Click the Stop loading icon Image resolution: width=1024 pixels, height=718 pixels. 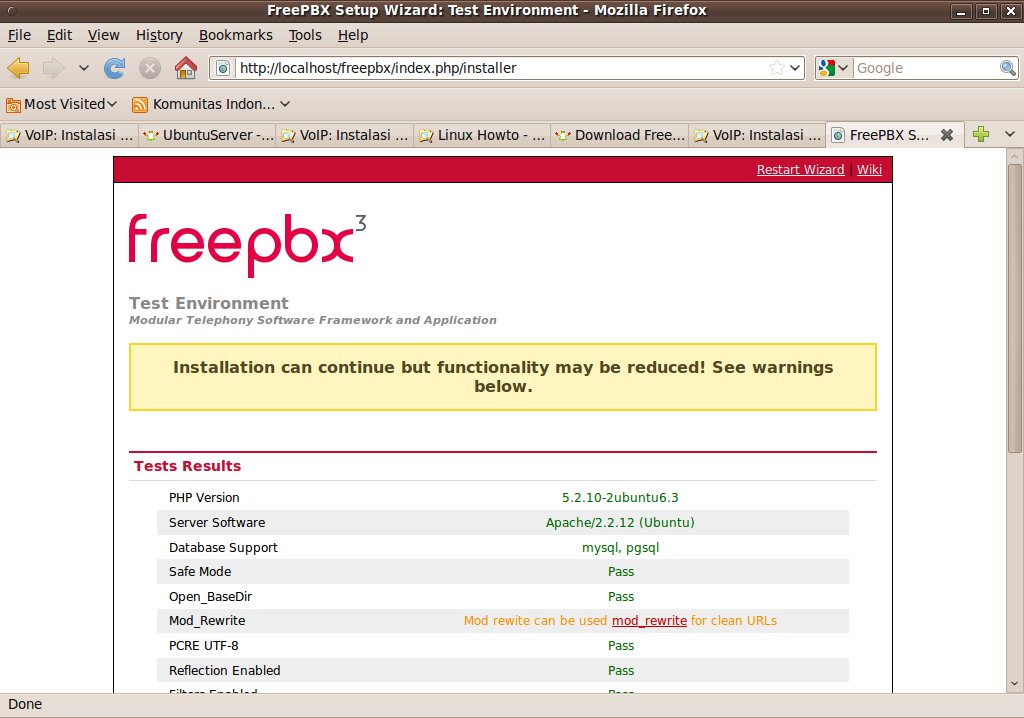150,68
